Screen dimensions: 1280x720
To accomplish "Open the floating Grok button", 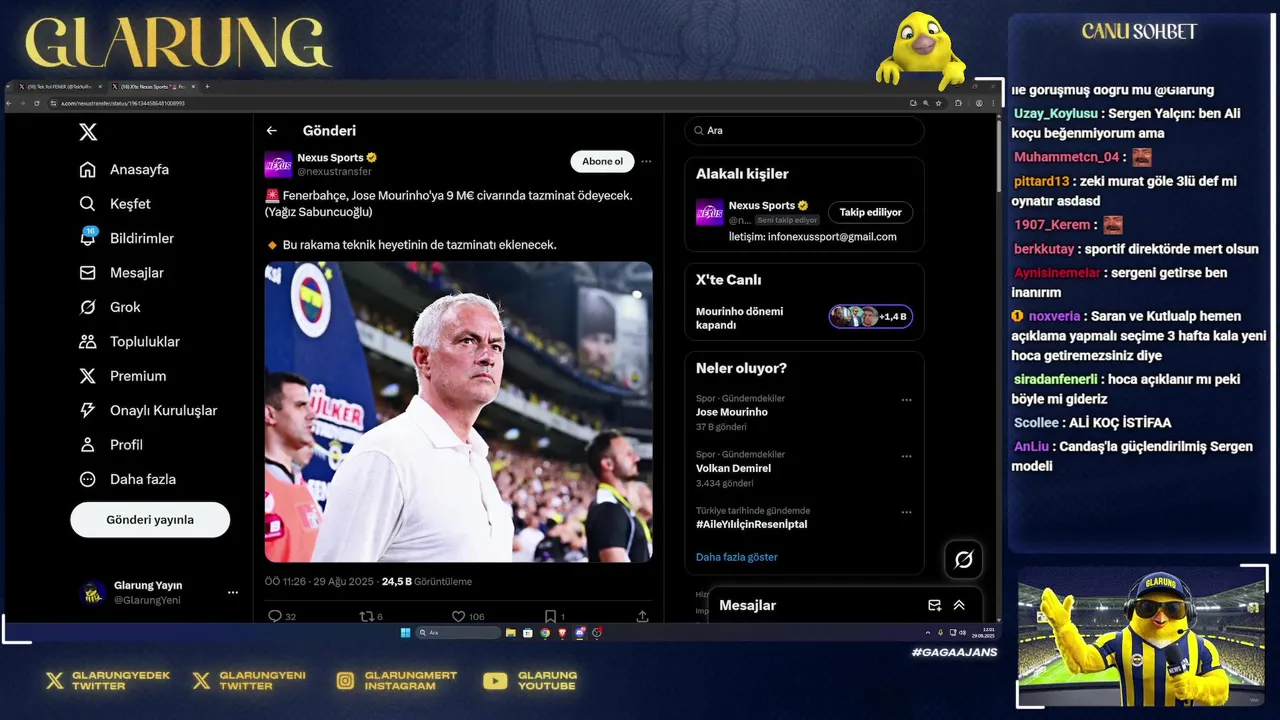I will [x=964, y=560].
